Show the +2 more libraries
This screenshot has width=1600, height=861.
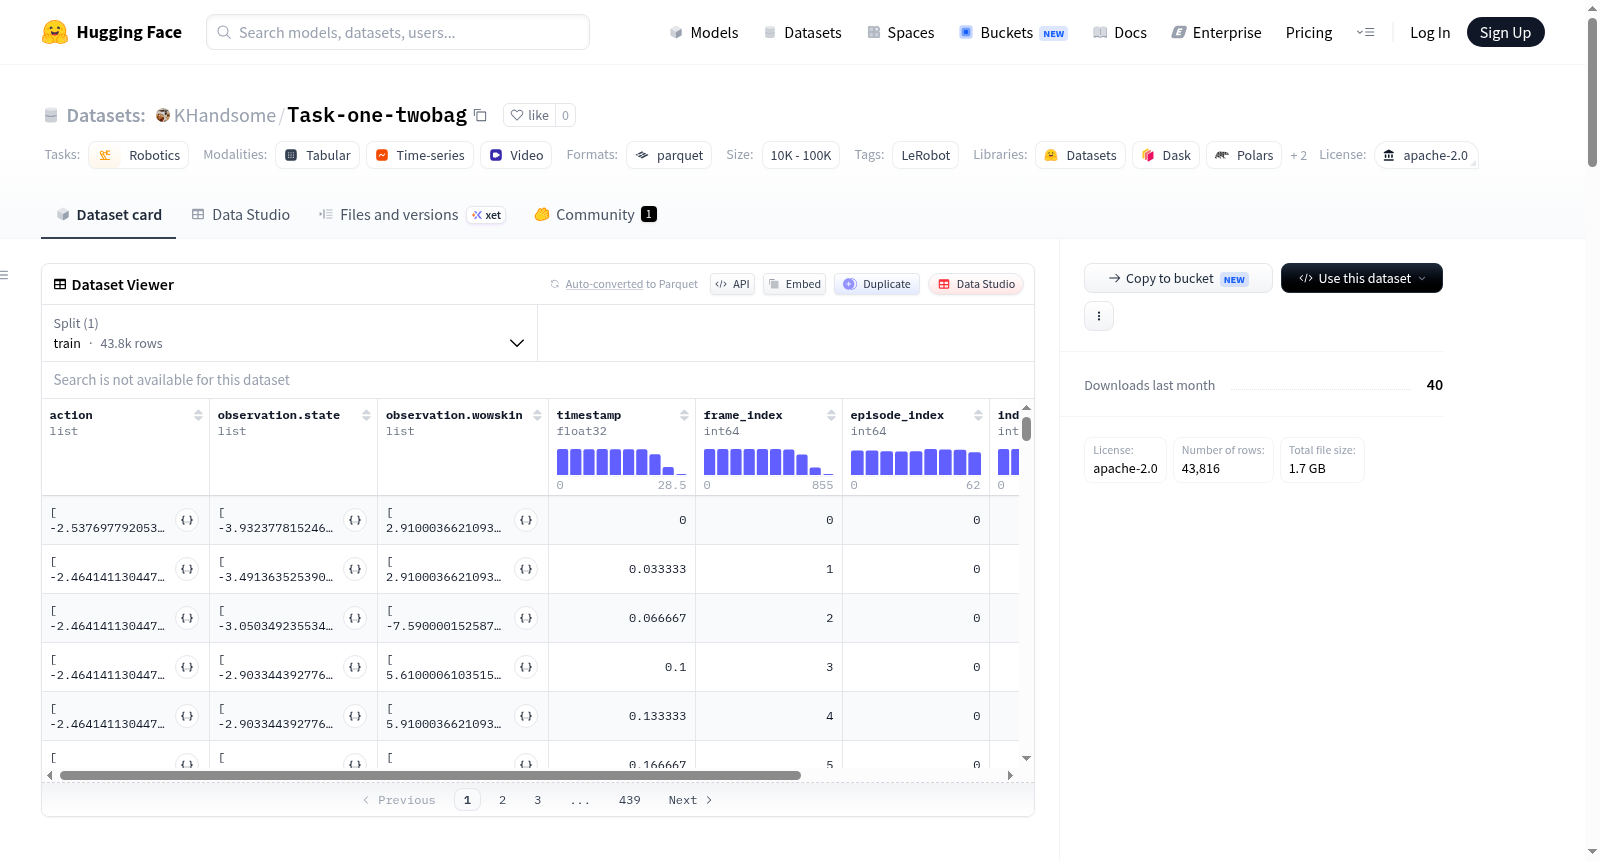(1298, 155)
